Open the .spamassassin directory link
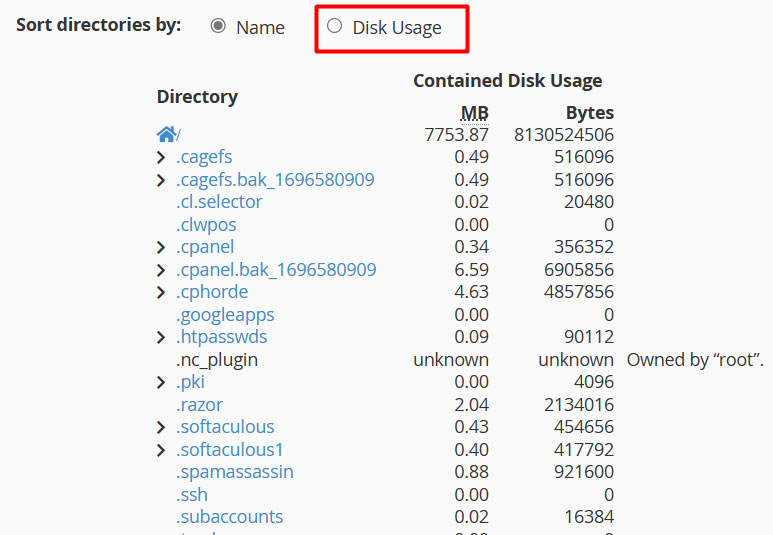This screenshot has width=773, height=535. (235, 472)
